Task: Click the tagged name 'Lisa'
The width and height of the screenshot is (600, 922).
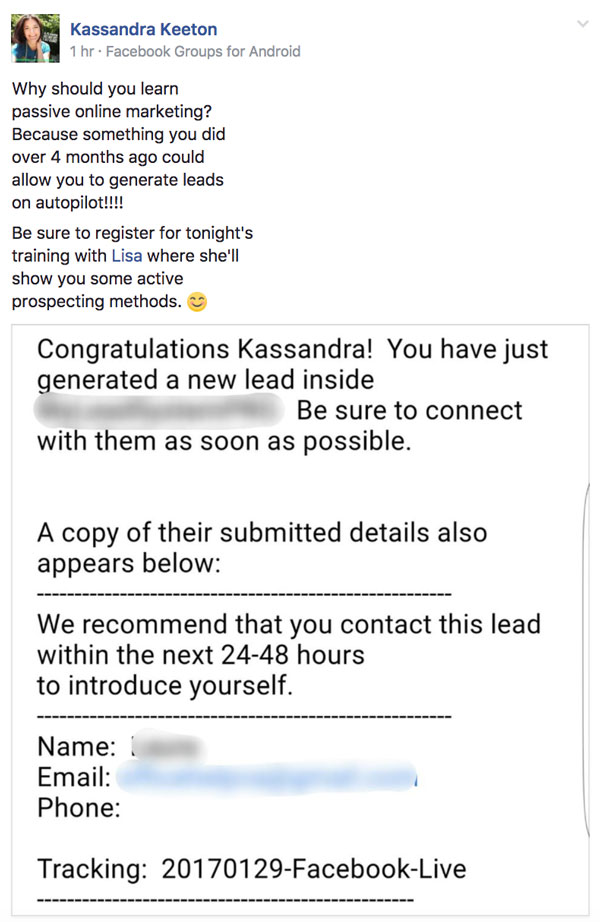Action: click(x=126, y=256)
